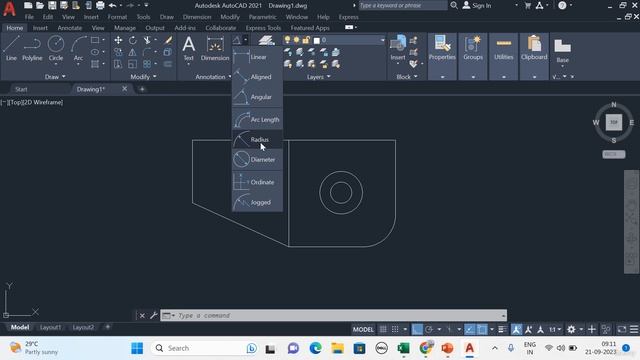The image size is (640, 360).
Task: Click the Save icon in quick access toolbar
Action: tap(52, 5)
